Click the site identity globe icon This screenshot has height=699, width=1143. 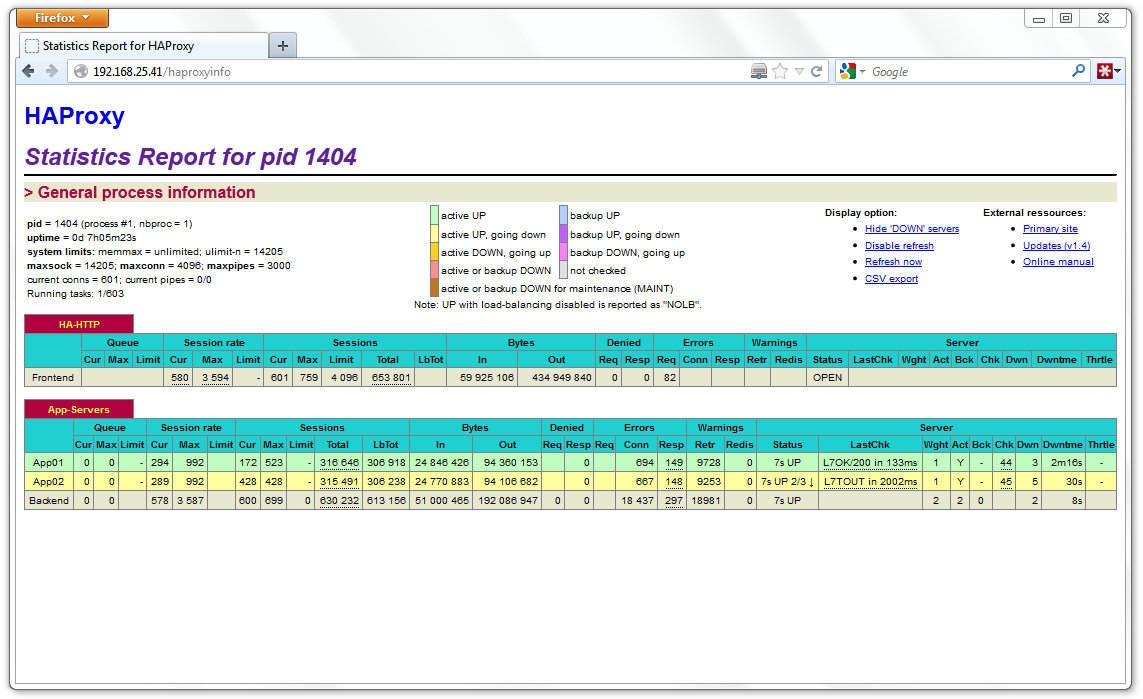click(x=79, y=71)
